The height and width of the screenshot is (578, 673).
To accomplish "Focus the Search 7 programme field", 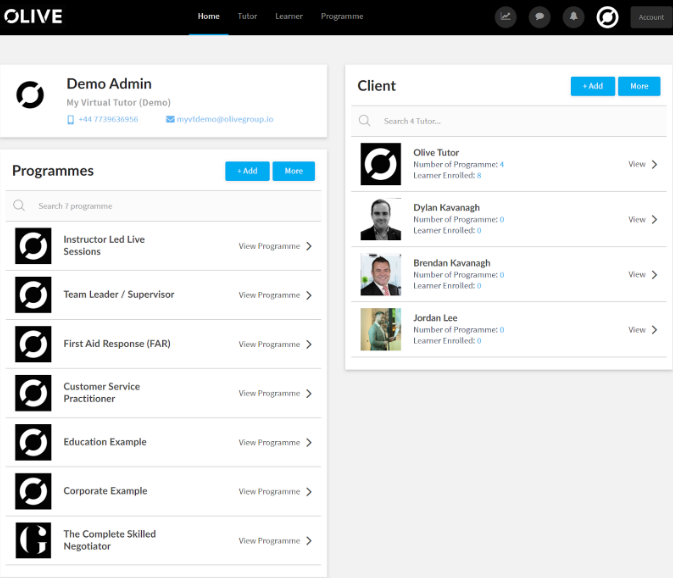I will pos(163,206).
